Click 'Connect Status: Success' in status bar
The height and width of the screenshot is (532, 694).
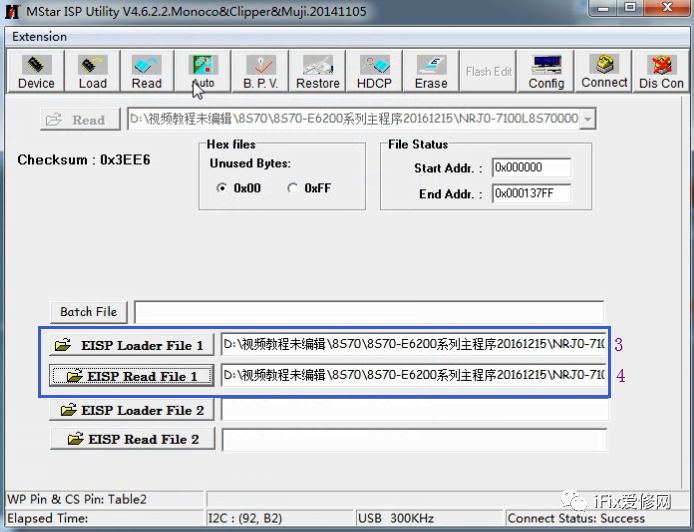pos(576,518)
